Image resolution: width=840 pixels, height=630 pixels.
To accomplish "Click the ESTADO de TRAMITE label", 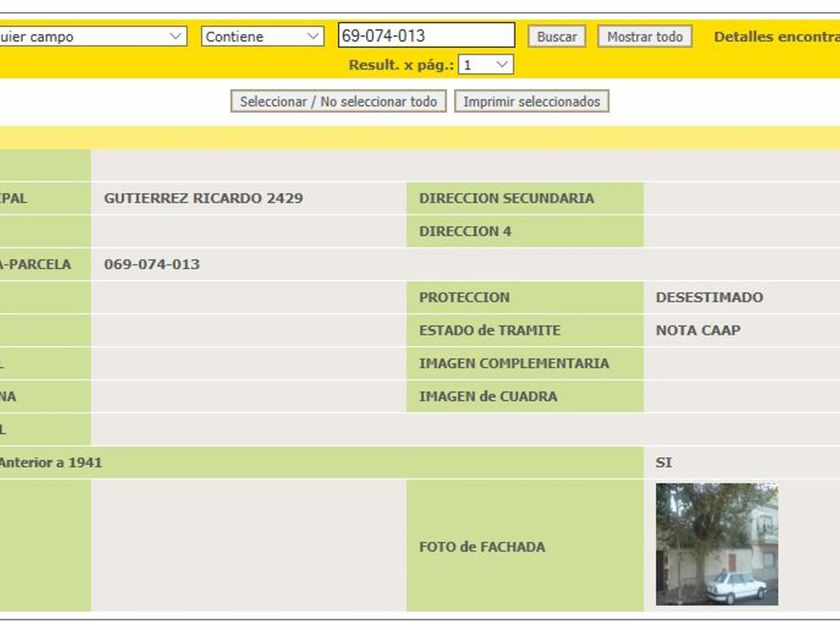I will [490, 330].
